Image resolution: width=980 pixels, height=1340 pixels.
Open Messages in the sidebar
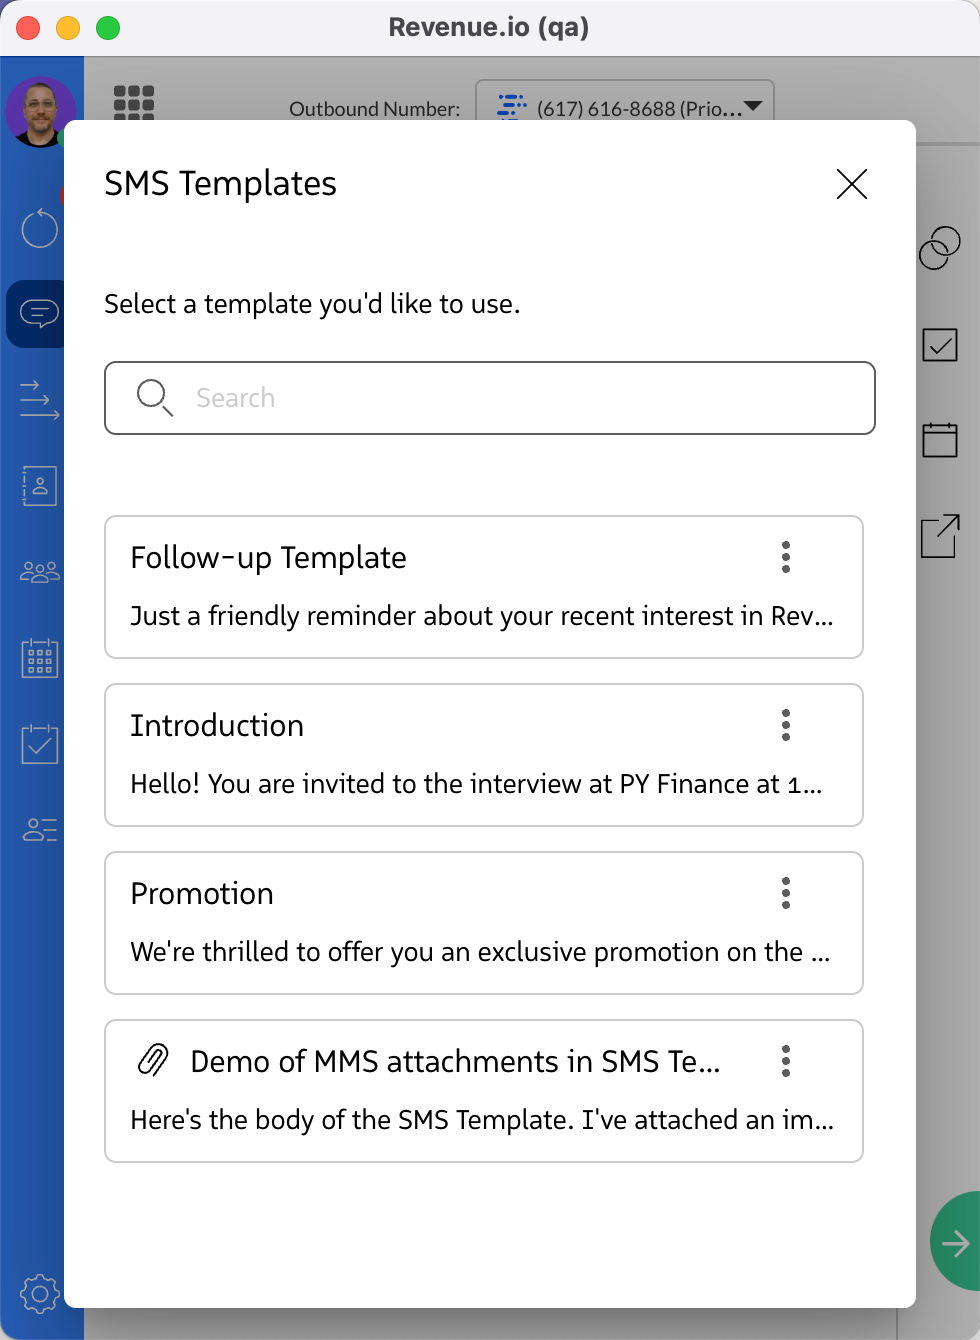tap(38, 314)
